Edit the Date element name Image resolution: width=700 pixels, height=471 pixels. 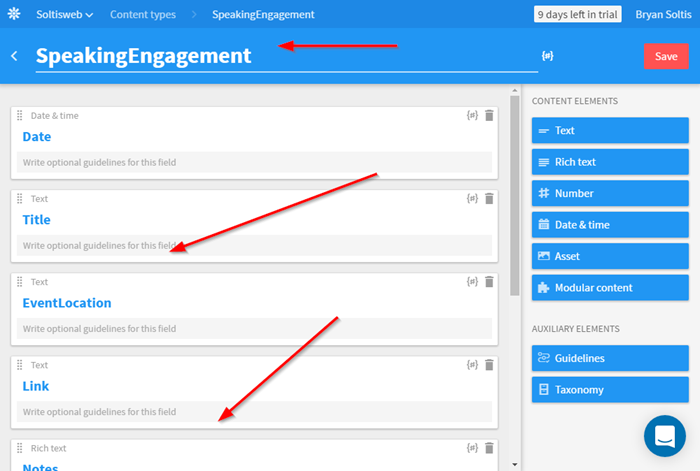[37, 137]
